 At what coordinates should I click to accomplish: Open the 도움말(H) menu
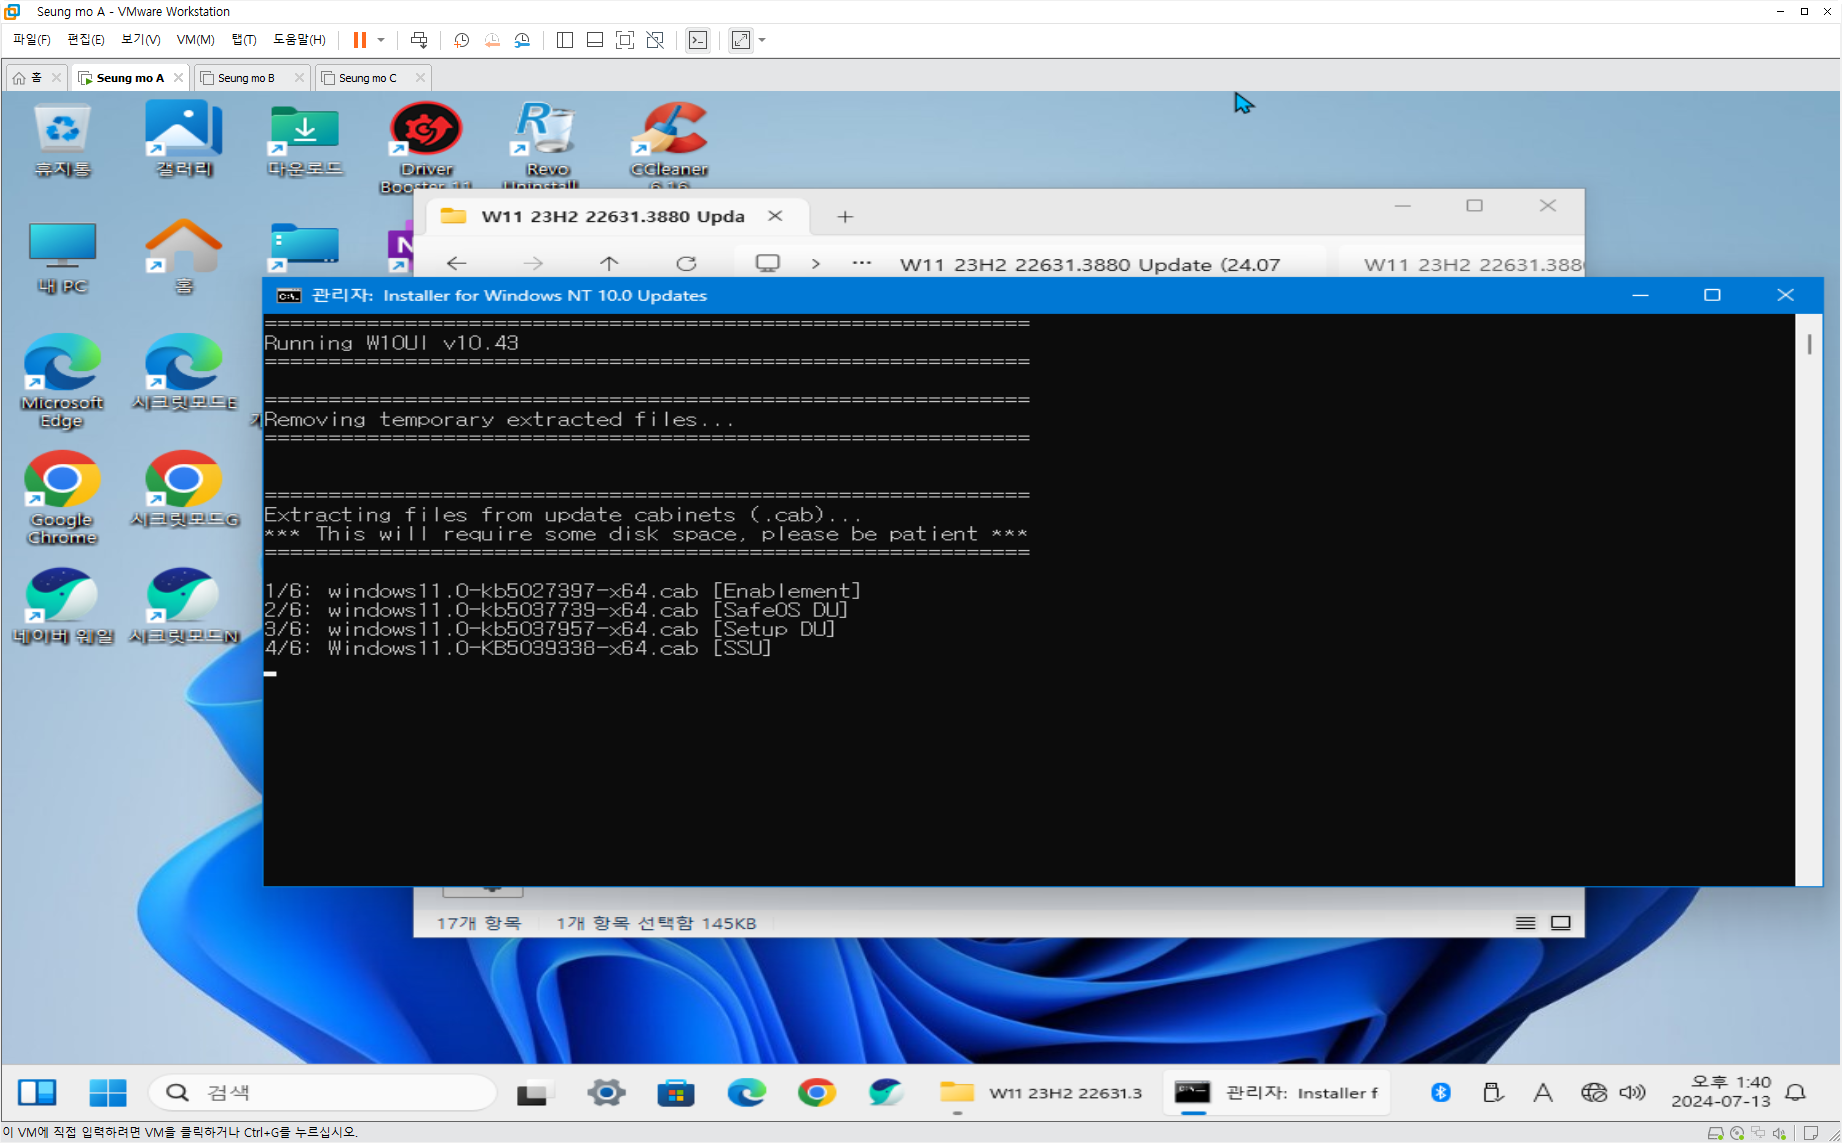(299, 40)
